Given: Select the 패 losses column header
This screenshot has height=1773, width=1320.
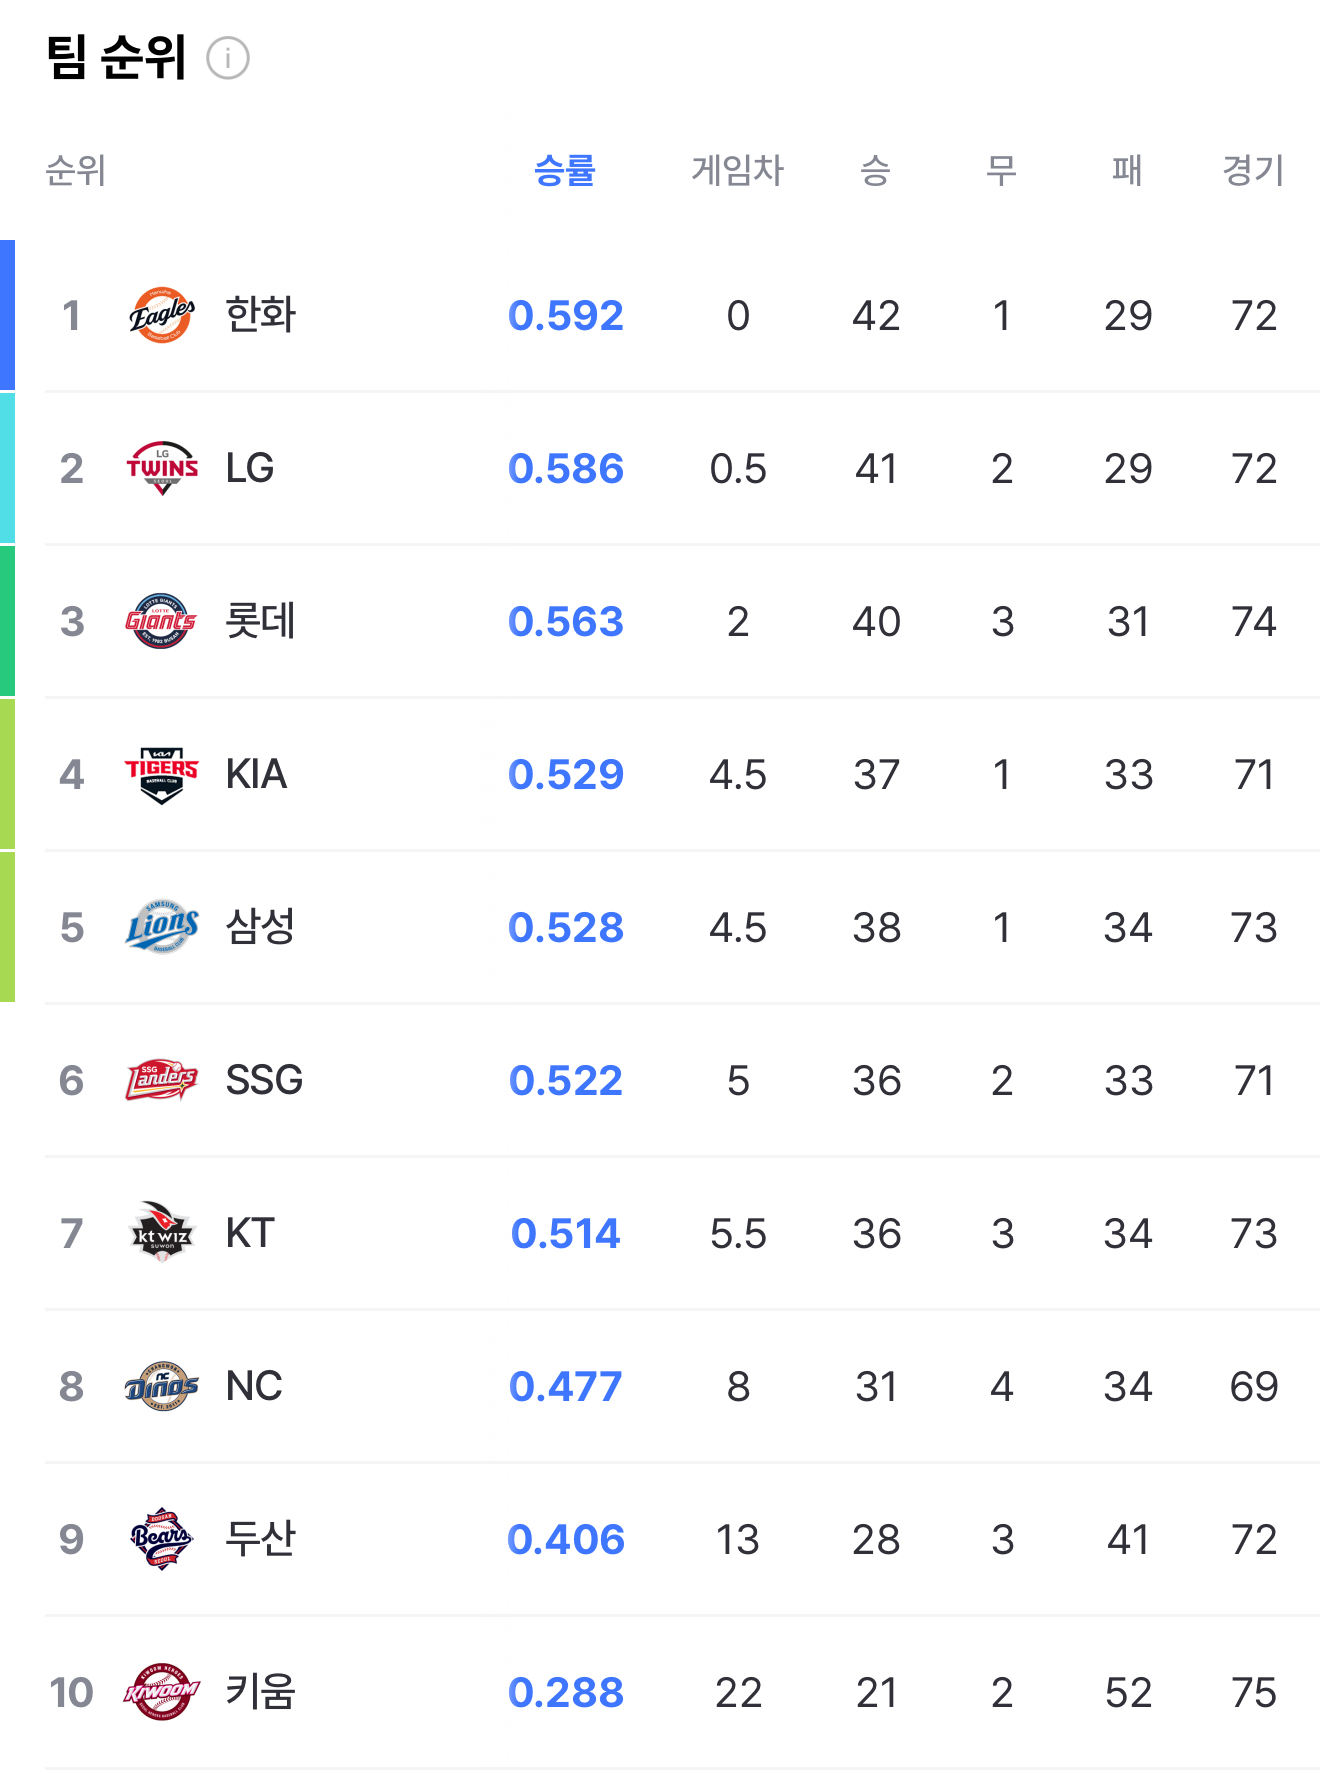Looking at the screenshot, I should click(1128, 170).
